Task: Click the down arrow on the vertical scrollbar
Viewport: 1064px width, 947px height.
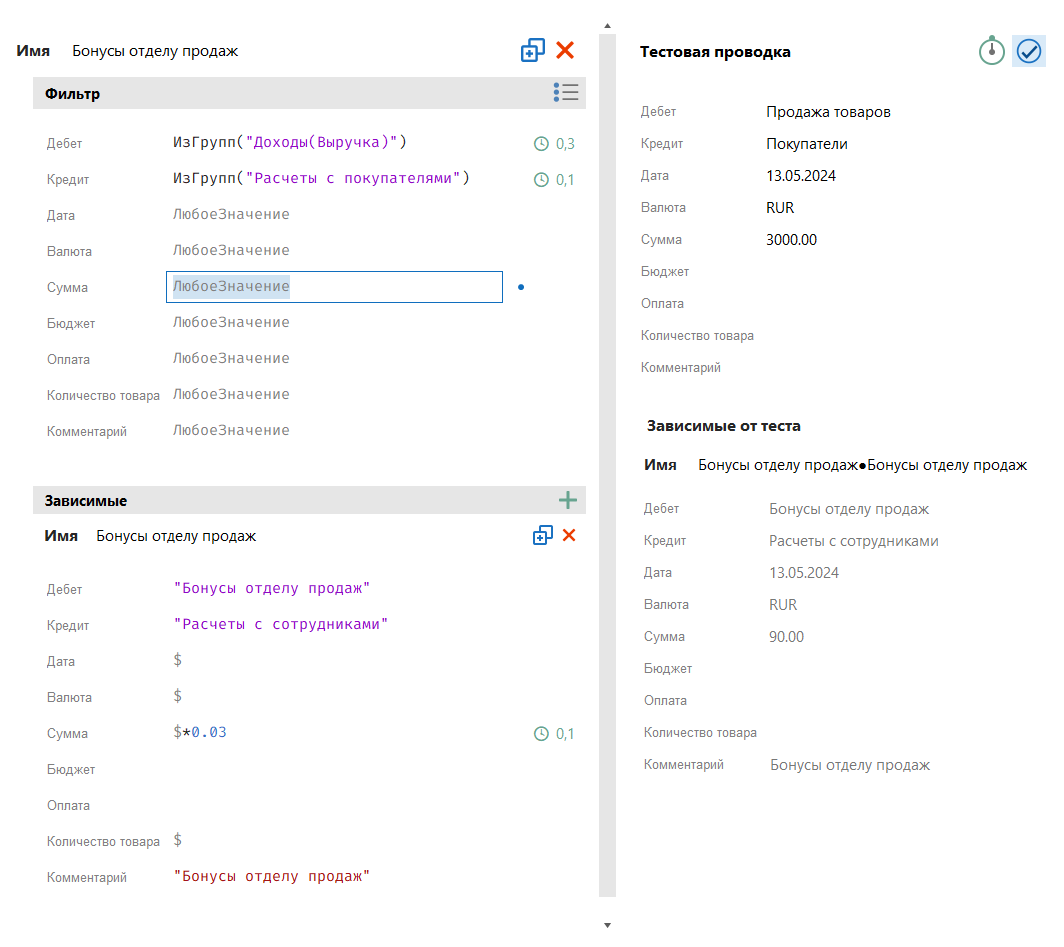Action: [x=607, y=925]
